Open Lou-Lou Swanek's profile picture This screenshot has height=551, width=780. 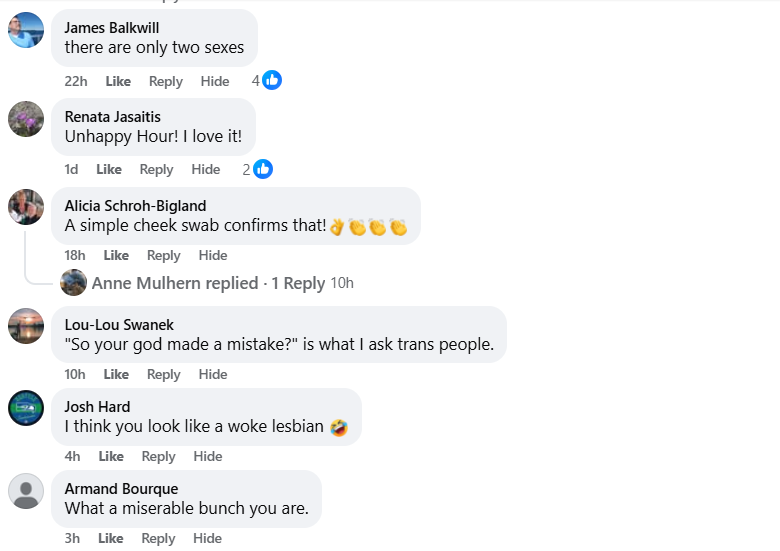(26, 326)
